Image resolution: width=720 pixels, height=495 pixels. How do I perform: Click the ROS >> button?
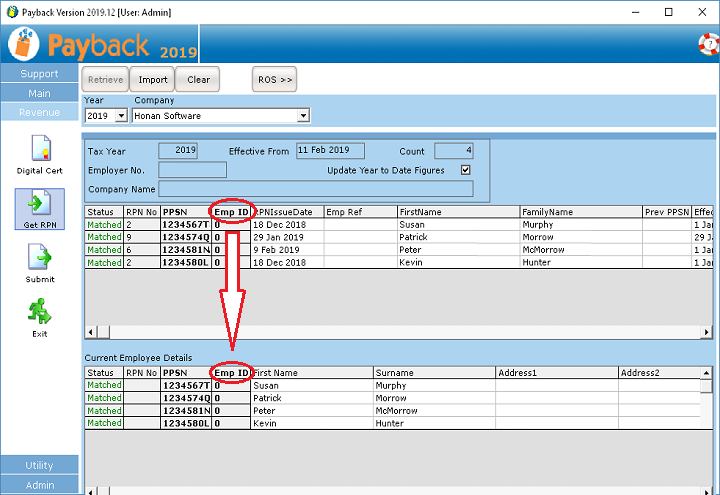pos(275,80)
